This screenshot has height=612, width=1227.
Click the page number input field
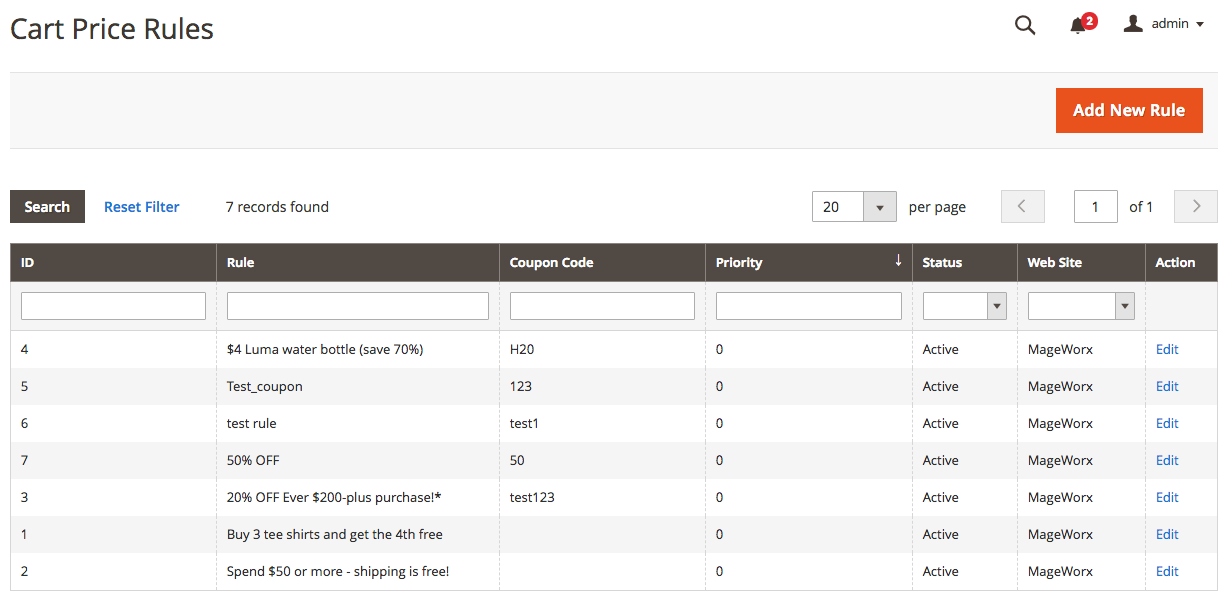(x=1096, y=207)
